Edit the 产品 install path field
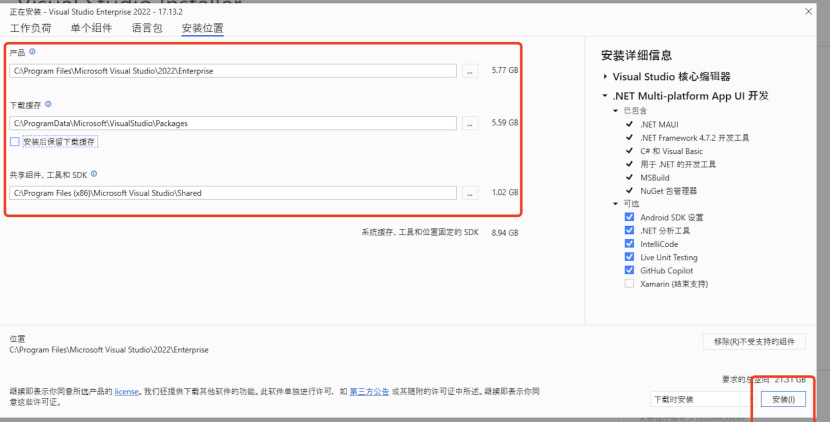This screenshot has height=422, width=830. 233,71
